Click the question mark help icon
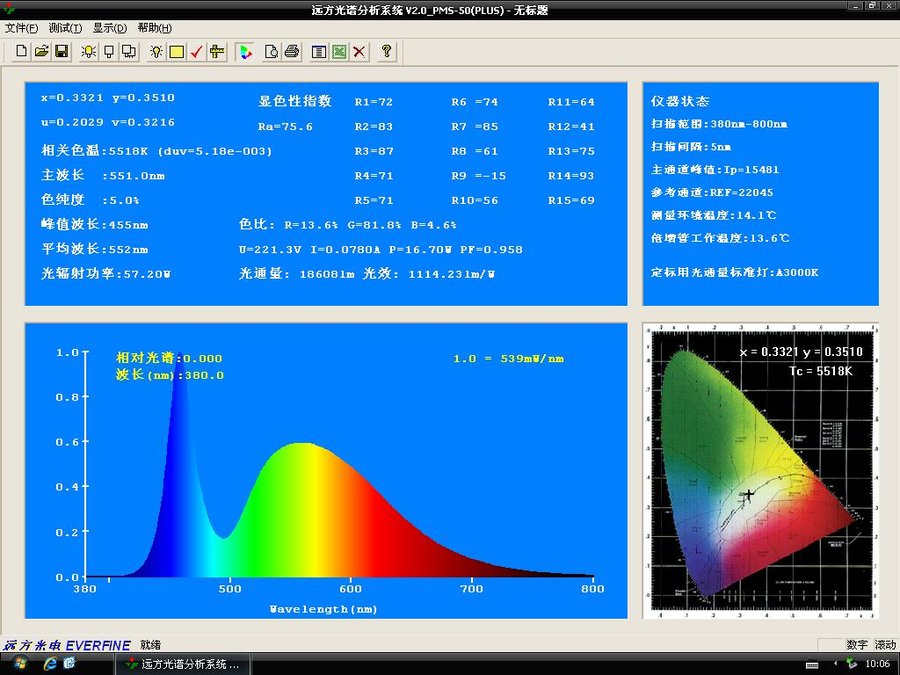 tap(387, 51)
